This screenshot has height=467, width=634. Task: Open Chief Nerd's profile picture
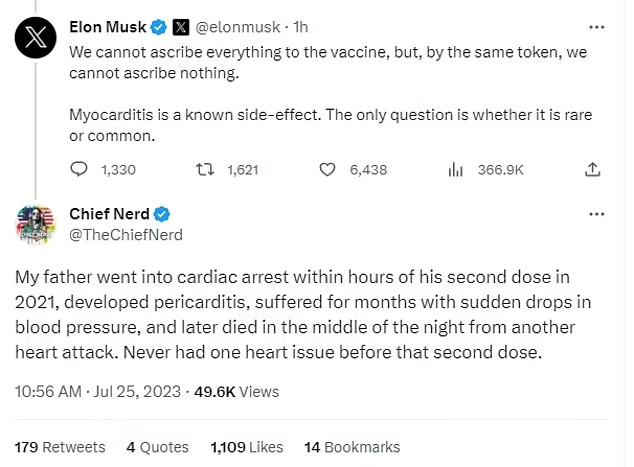(36, 225)
